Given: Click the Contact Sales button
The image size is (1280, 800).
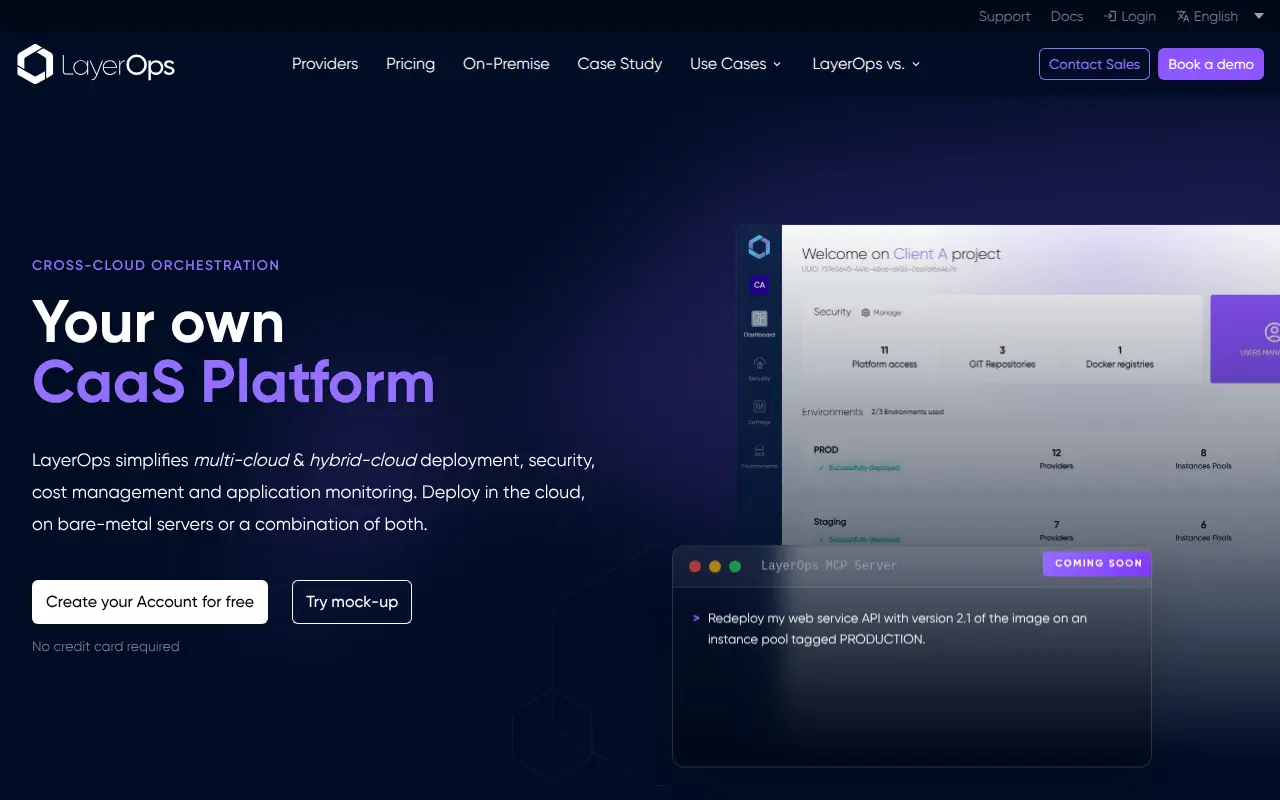Looking at the screenshot, I should point(1094,64).
